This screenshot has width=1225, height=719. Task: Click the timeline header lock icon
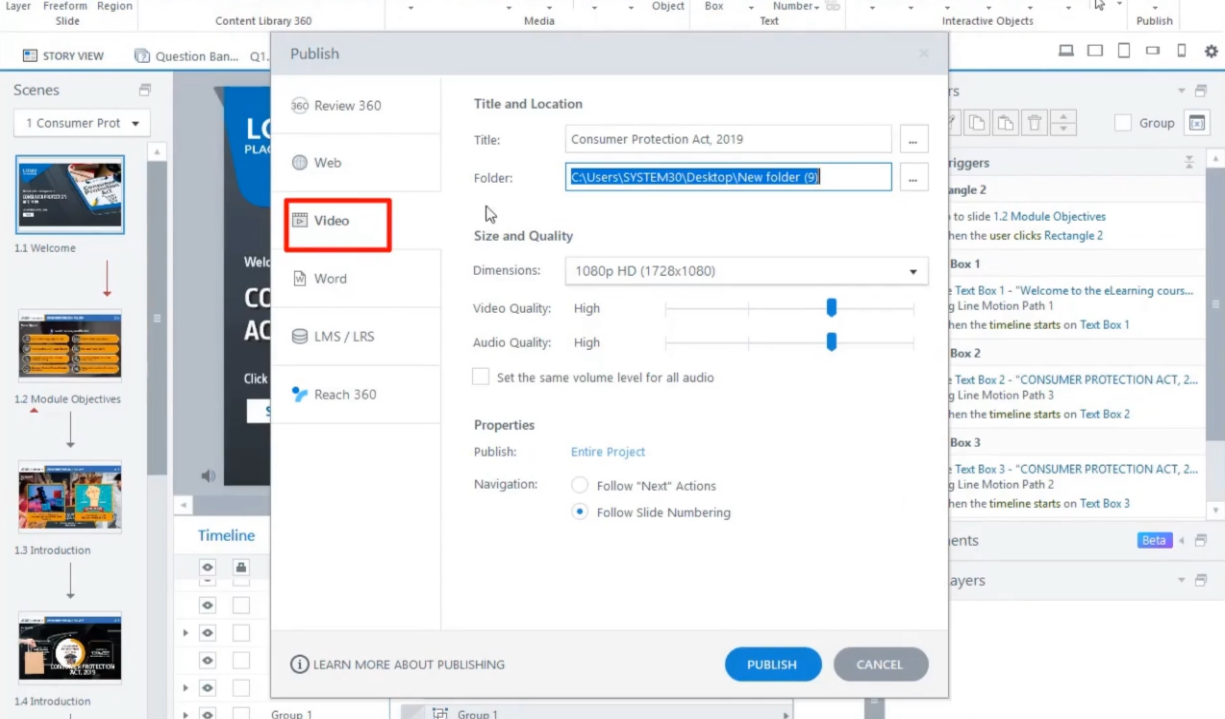pyautogui.click(x=240, y=567)
